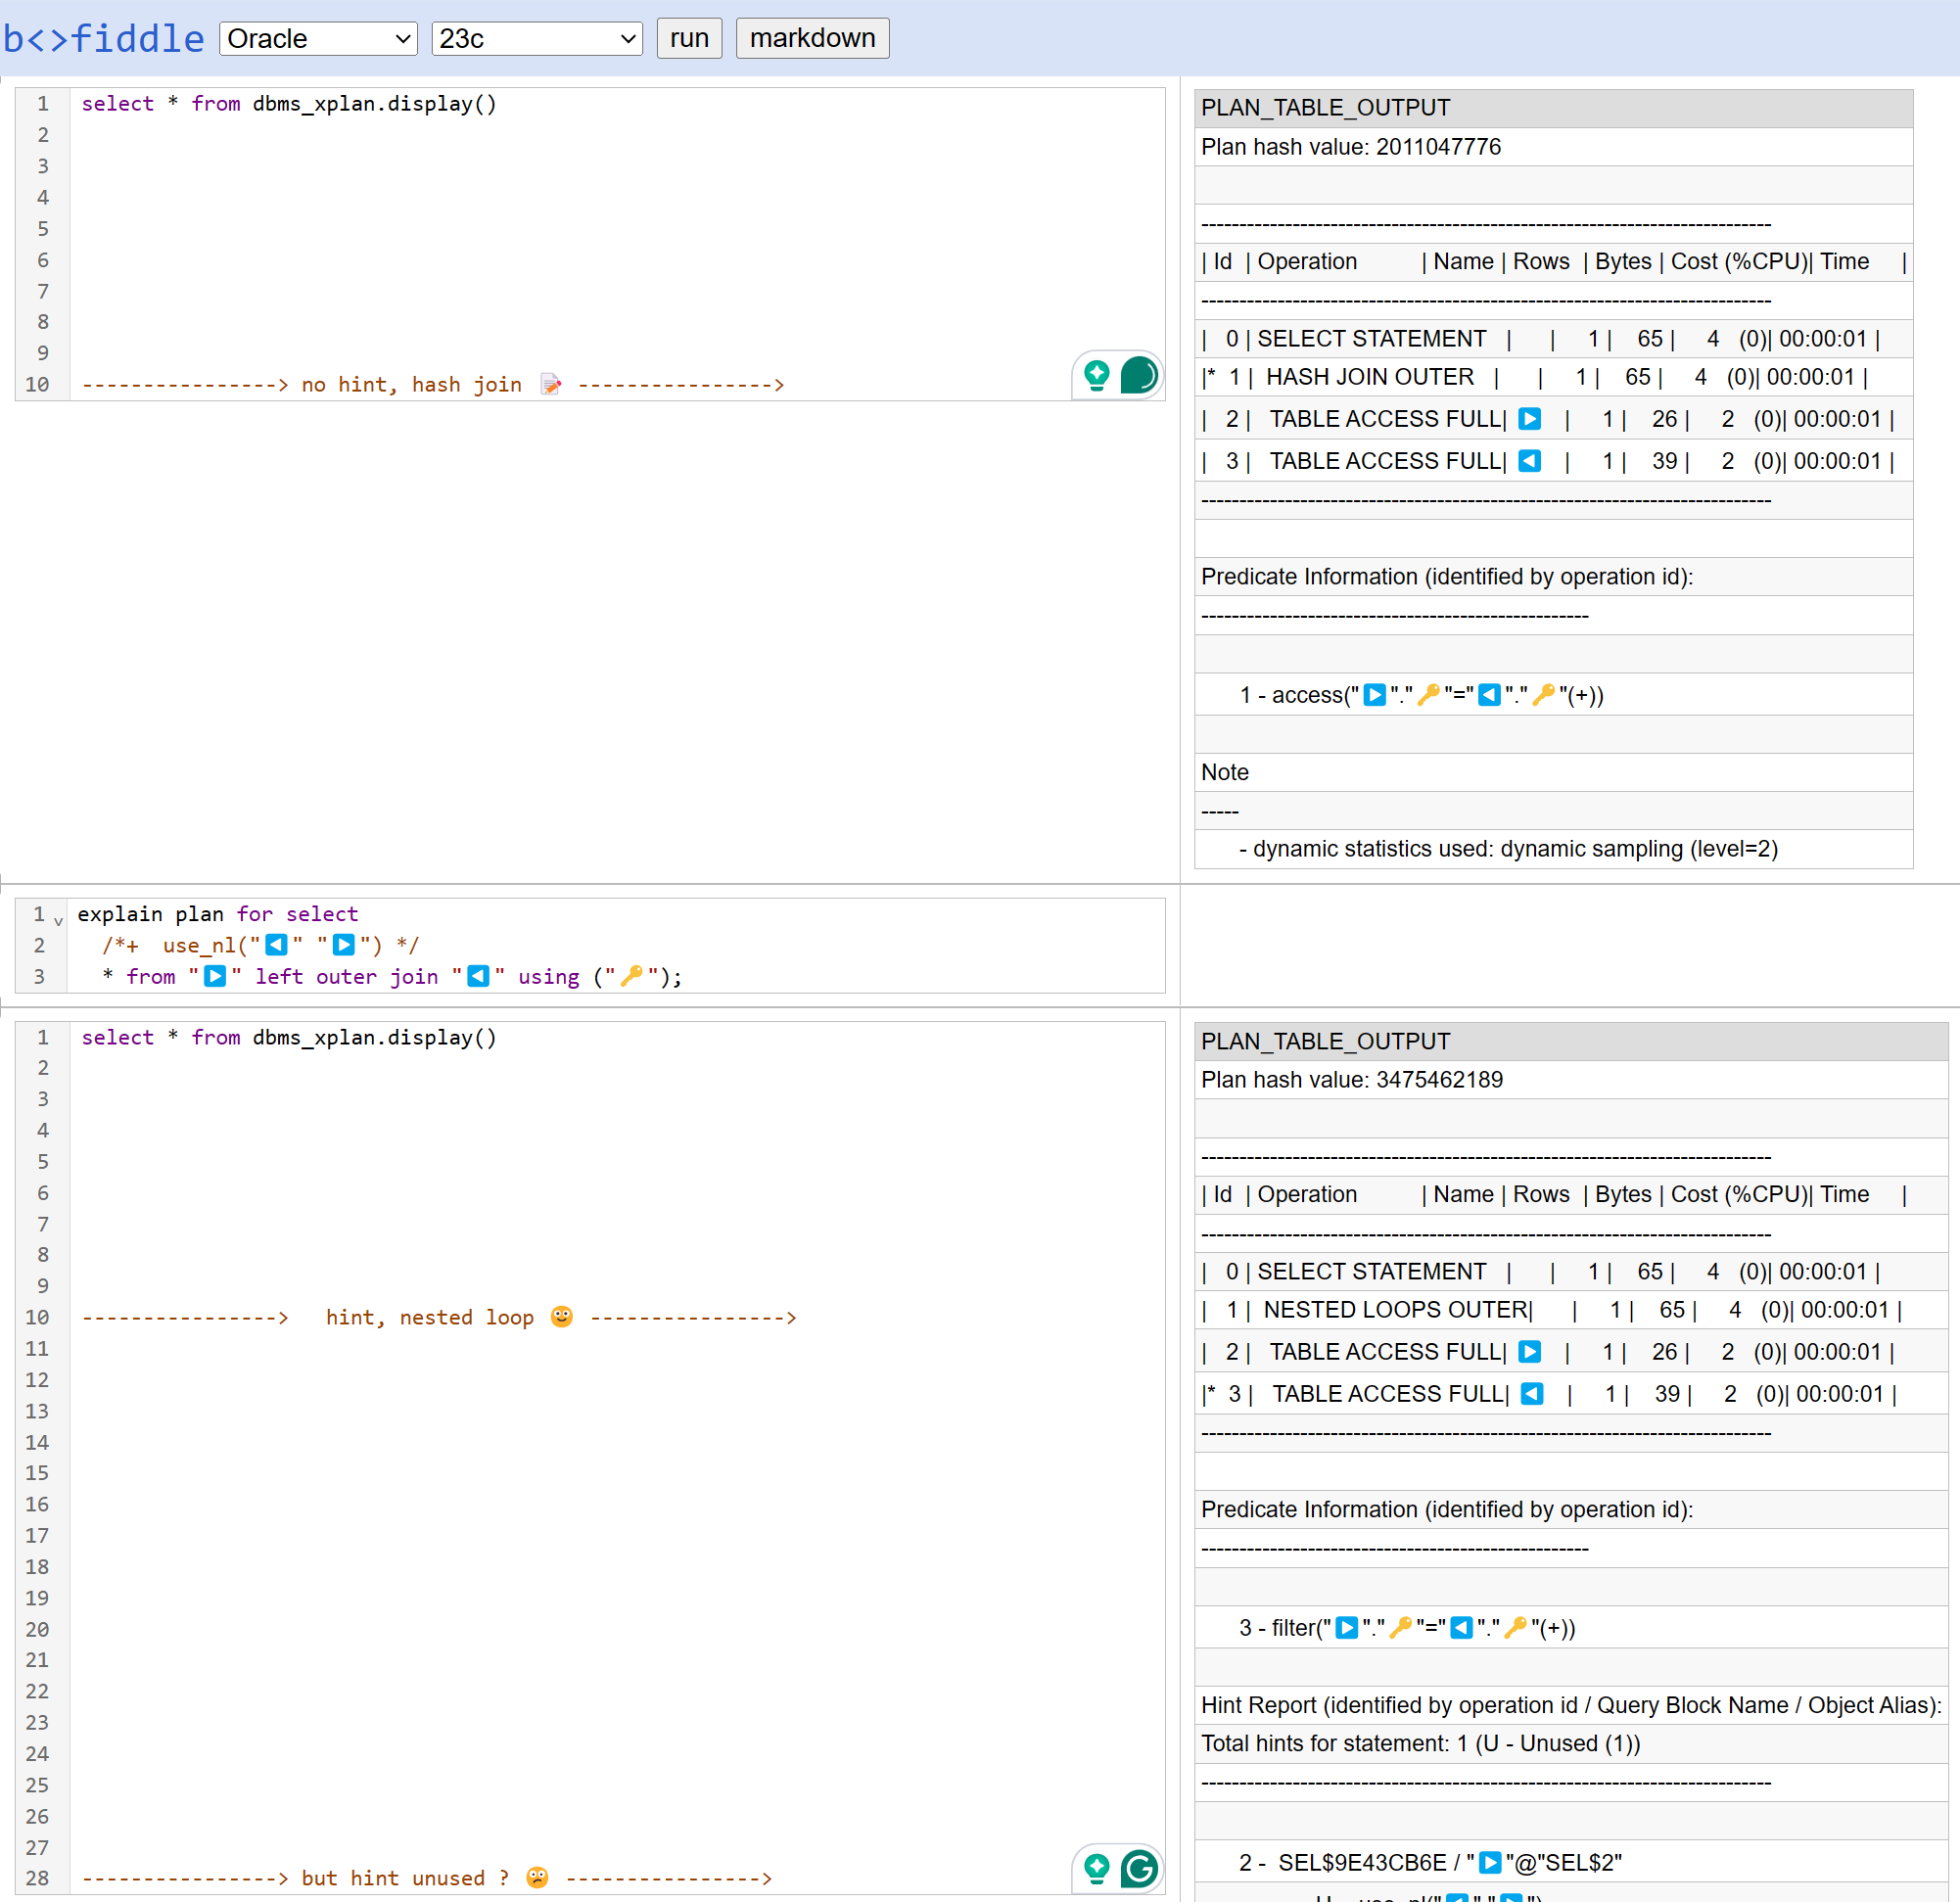Click right-arrow icon in filter predicate

point(1347,1627)
